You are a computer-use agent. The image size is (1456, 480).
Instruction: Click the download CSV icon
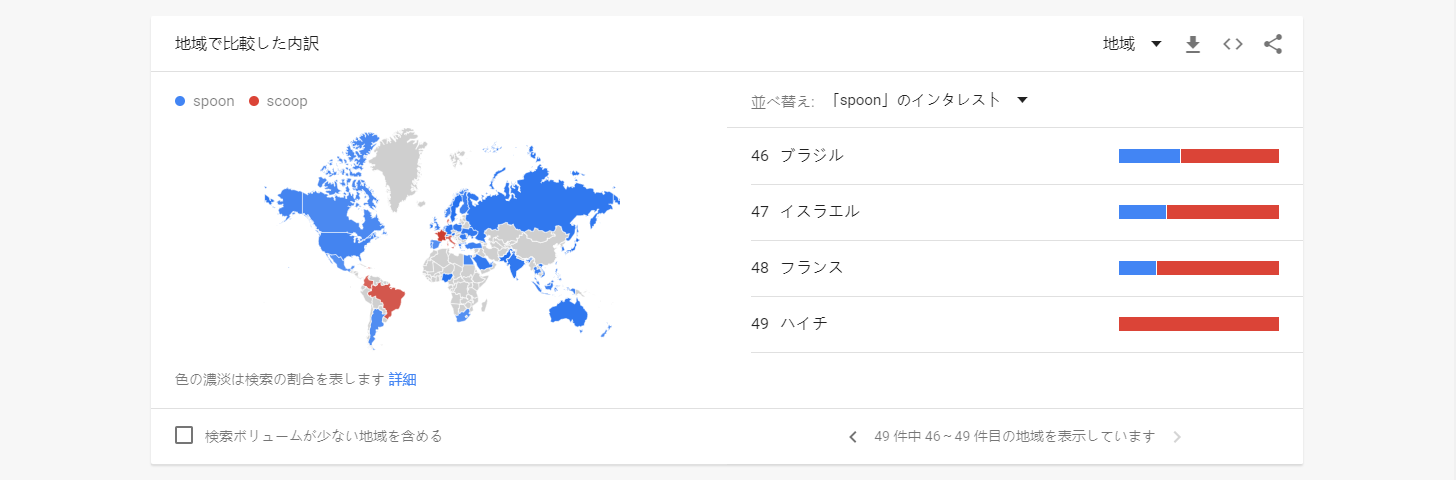coord(1192,44)
